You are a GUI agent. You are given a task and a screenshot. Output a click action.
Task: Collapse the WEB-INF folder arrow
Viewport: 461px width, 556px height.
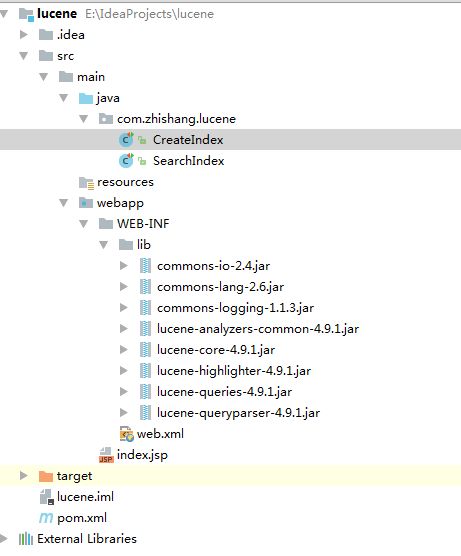[84, 224]
